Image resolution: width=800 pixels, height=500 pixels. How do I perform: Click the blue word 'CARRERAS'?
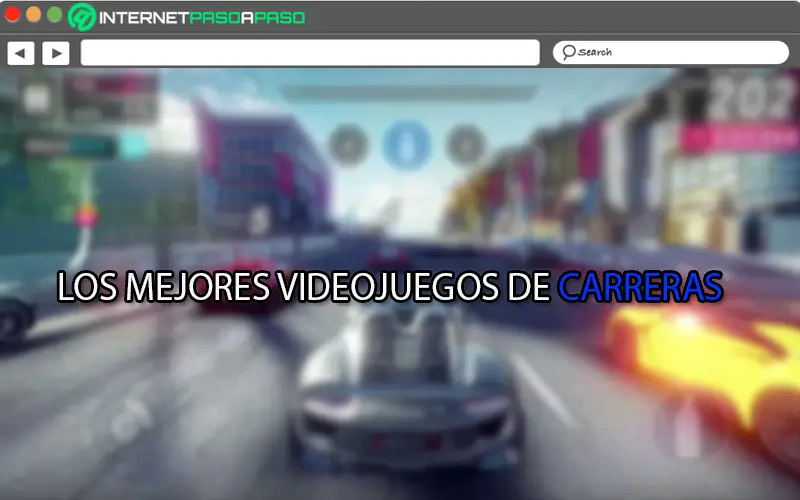pos(640,287)
